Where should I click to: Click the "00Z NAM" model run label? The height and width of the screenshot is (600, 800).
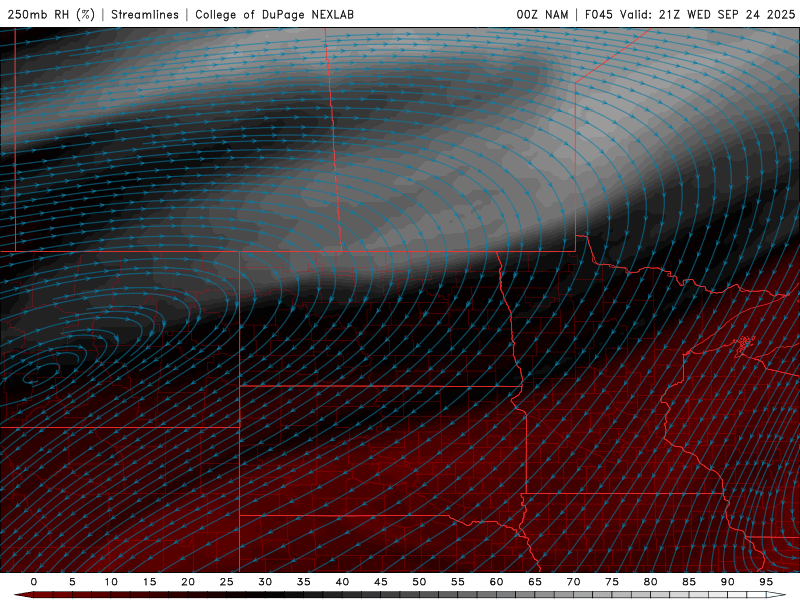pyautogui.click(x=542, y=14)
